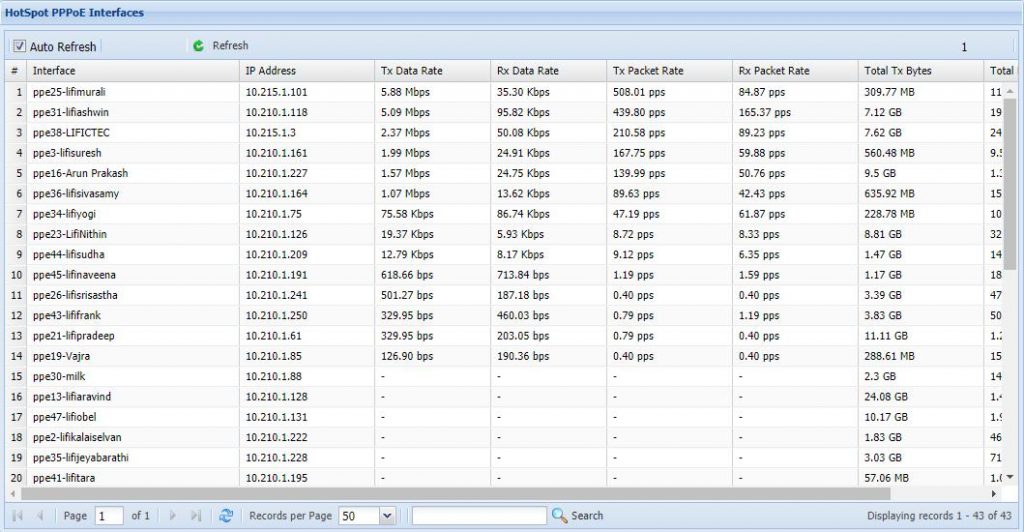Image resolution: width=1024 pixels, height=532 pixels.
Task: Jump to last page arrow icon
Action: 196,516
